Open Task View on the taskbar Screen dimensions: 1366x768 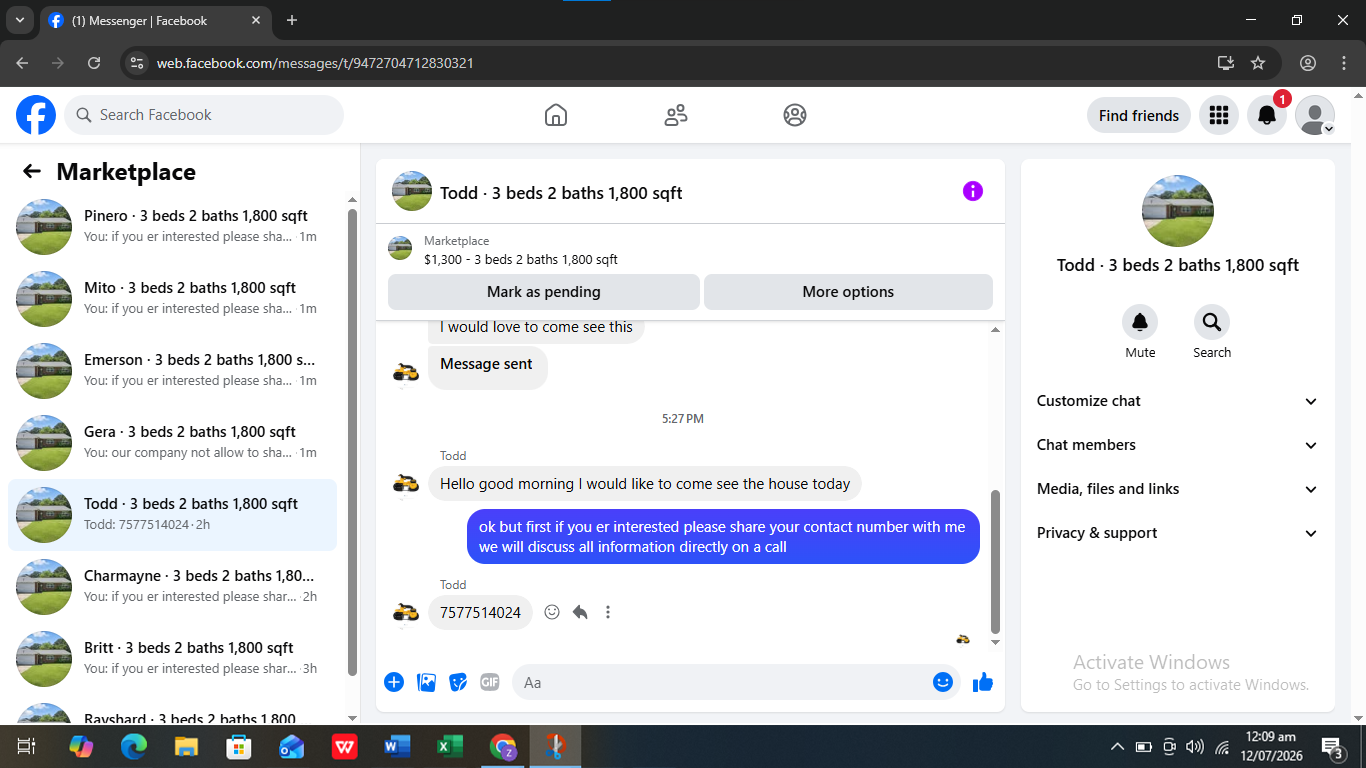(26, 746)
